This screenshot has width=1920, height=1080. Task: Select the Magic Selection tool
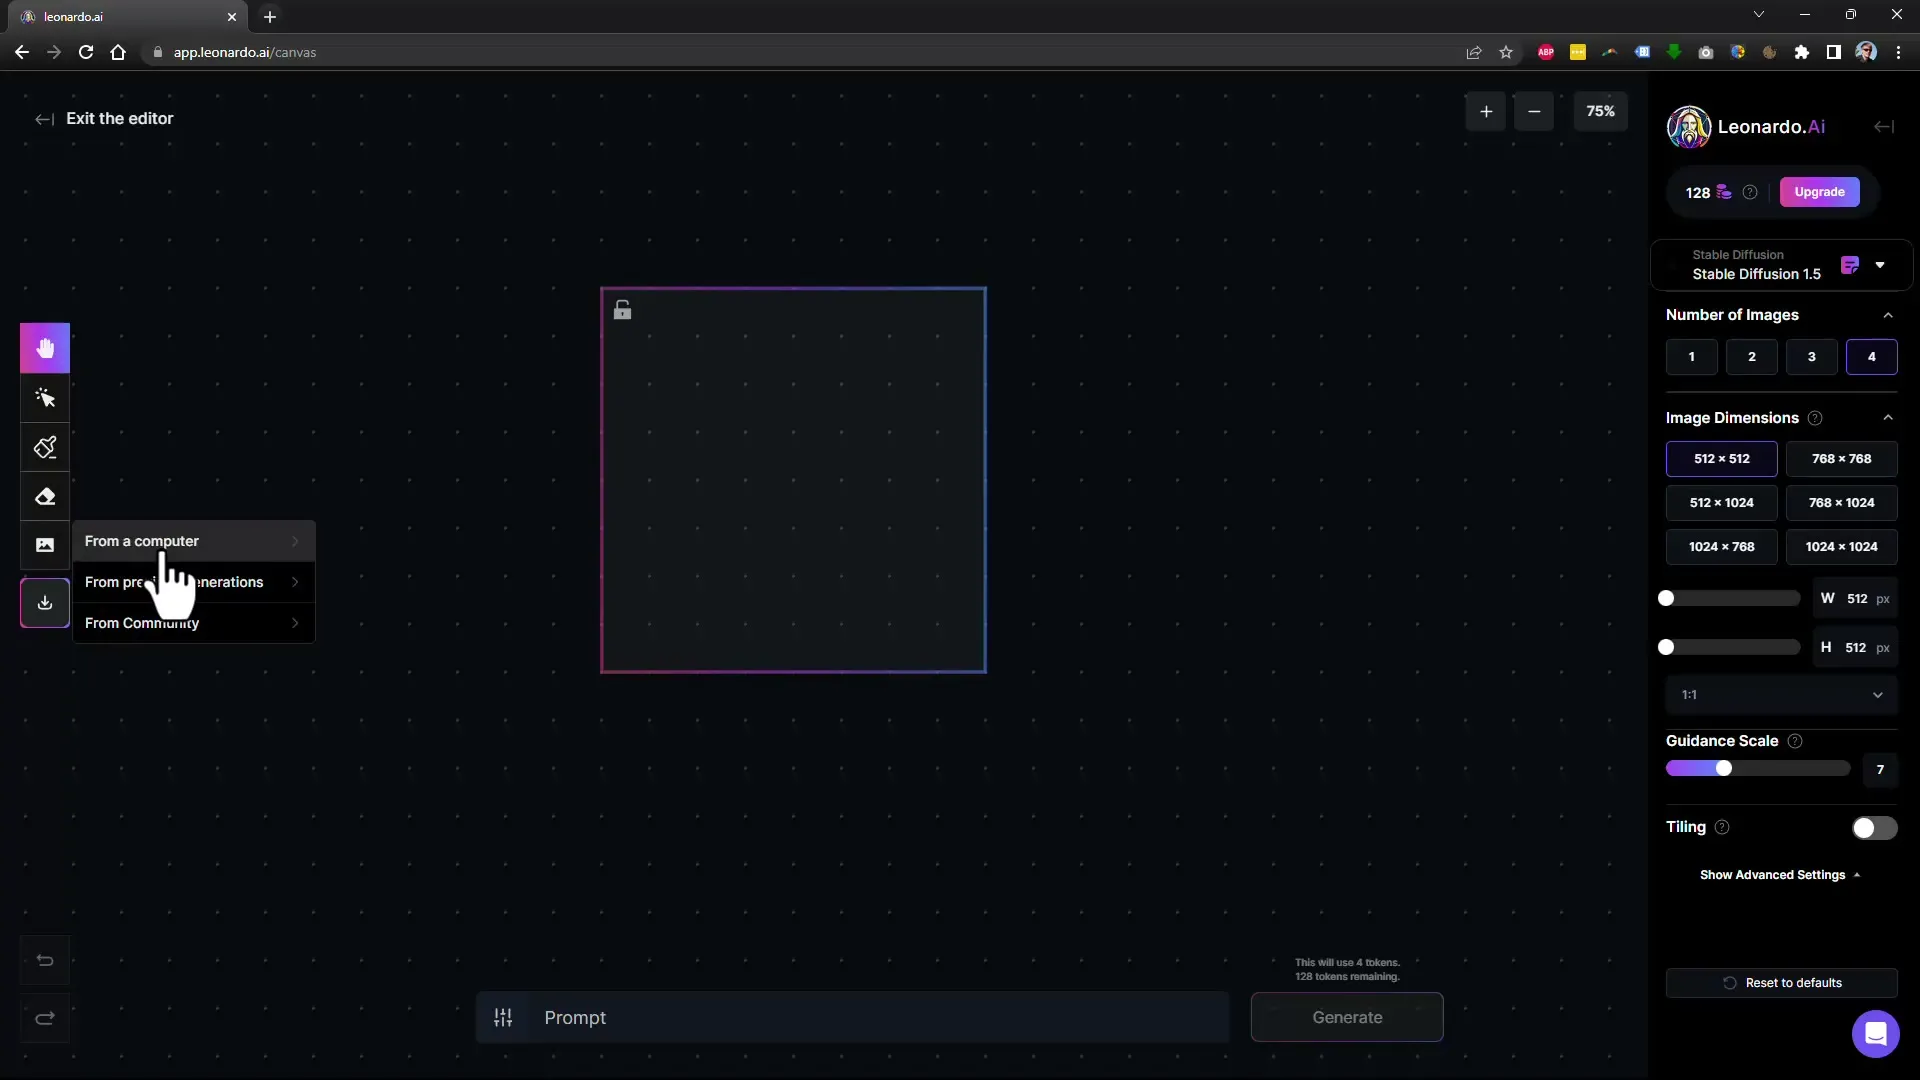coord(45,397)
